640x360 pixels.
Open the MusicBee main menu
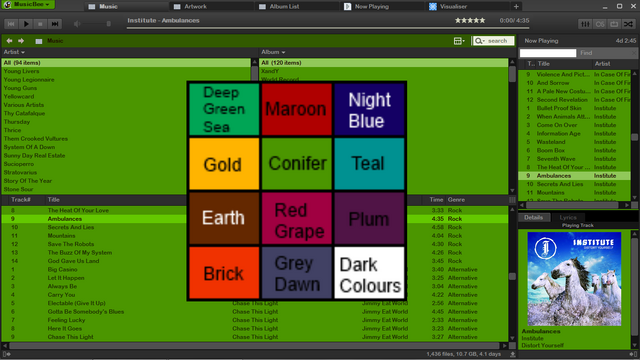27,4
